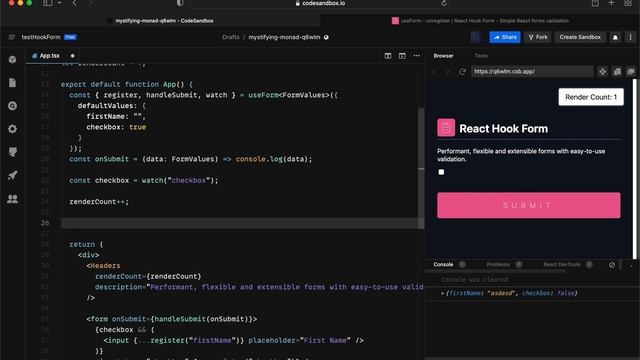Open the Live collaboration people icon
This screenshot has height=360, width=640.
[x=13, y=199]
